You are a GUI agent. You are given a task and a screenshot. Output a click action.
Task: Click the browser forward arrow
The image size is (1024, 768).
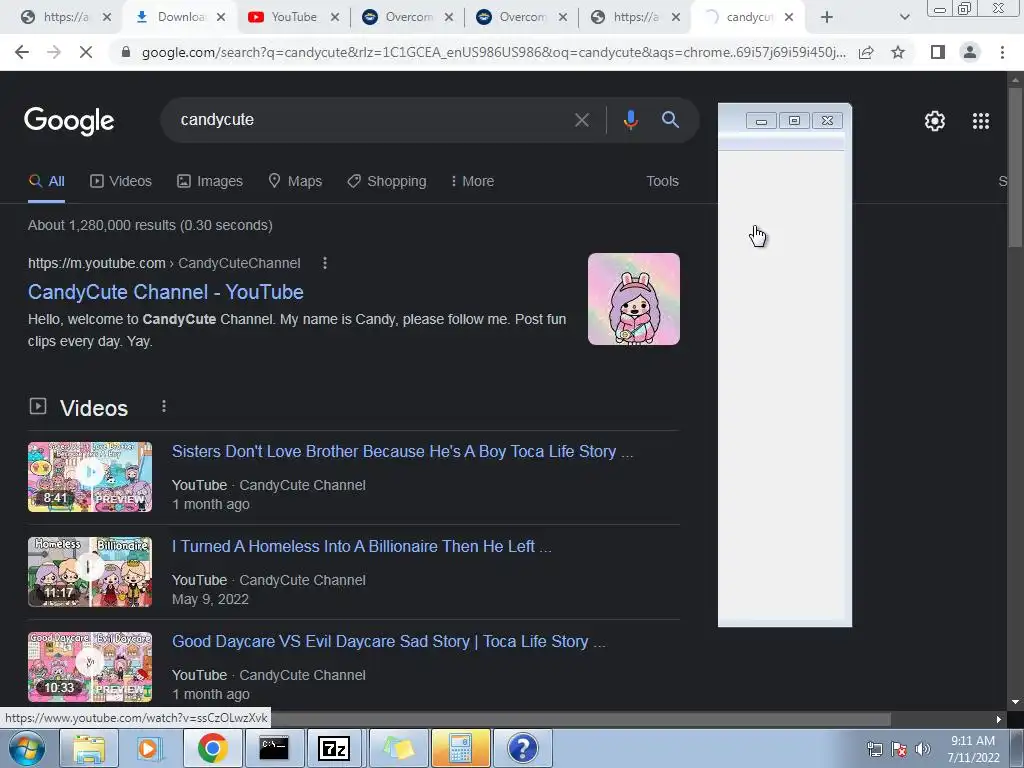coord(54,52)
